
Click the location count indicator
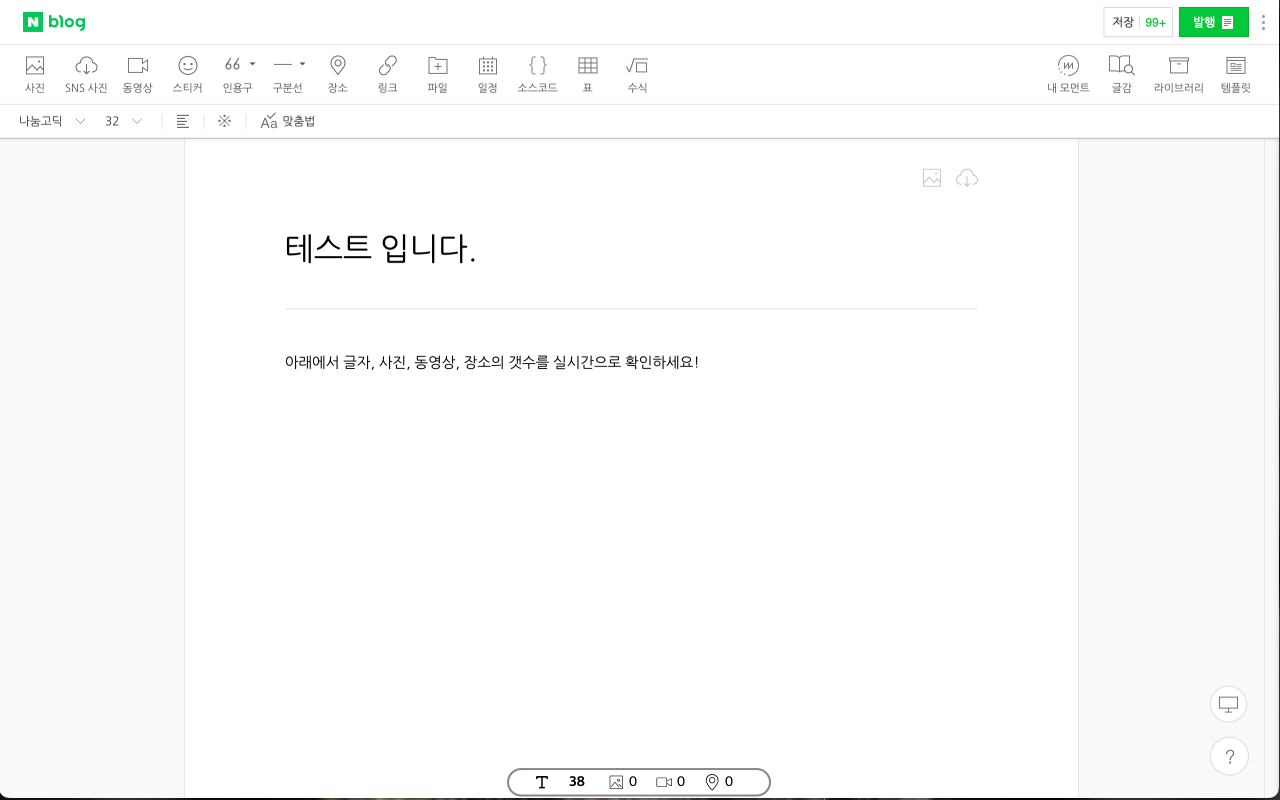719,782
